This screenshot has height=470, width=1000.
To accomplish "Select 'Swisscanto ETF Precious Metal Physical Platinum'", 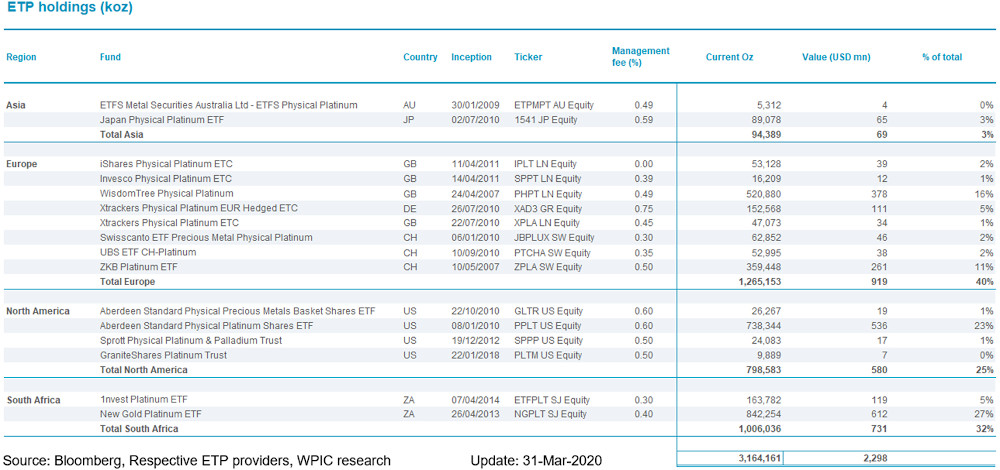I will tap(206, 237).
